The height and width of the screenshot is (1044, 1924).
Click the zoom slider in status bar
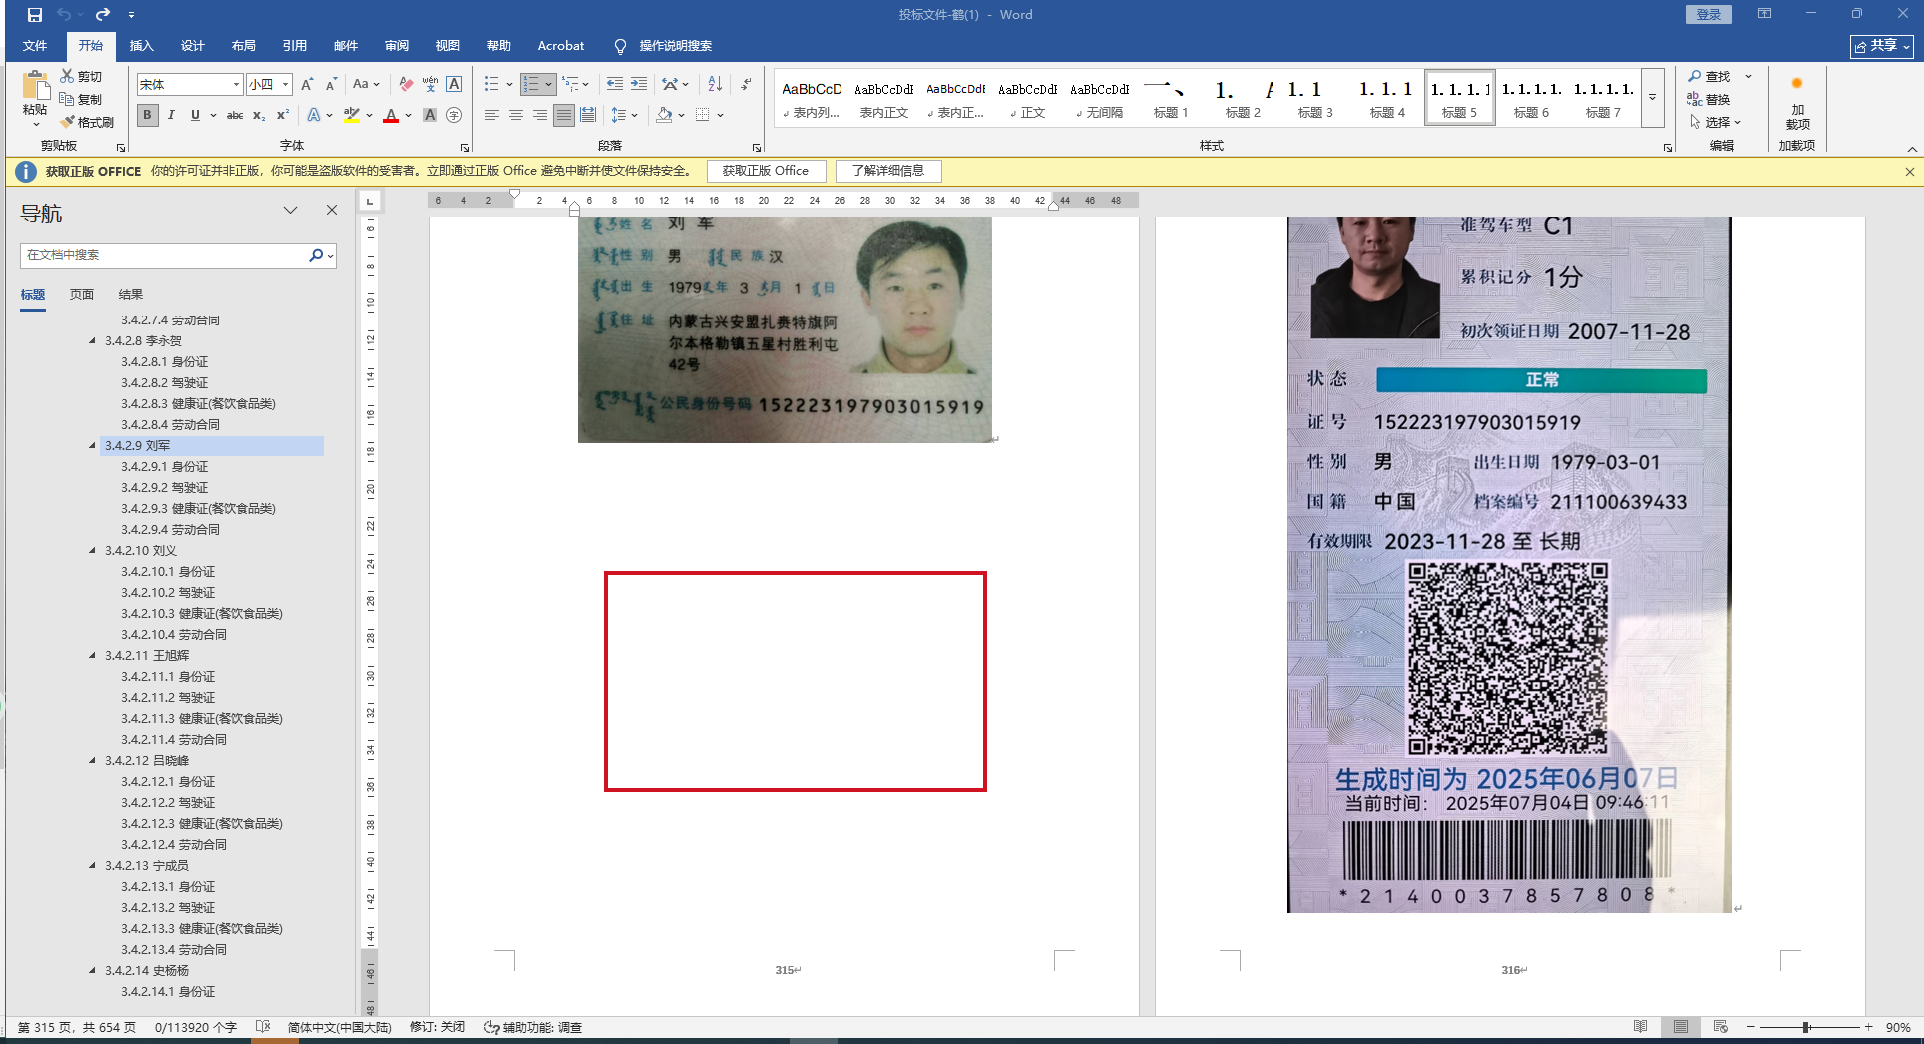1807,1027
